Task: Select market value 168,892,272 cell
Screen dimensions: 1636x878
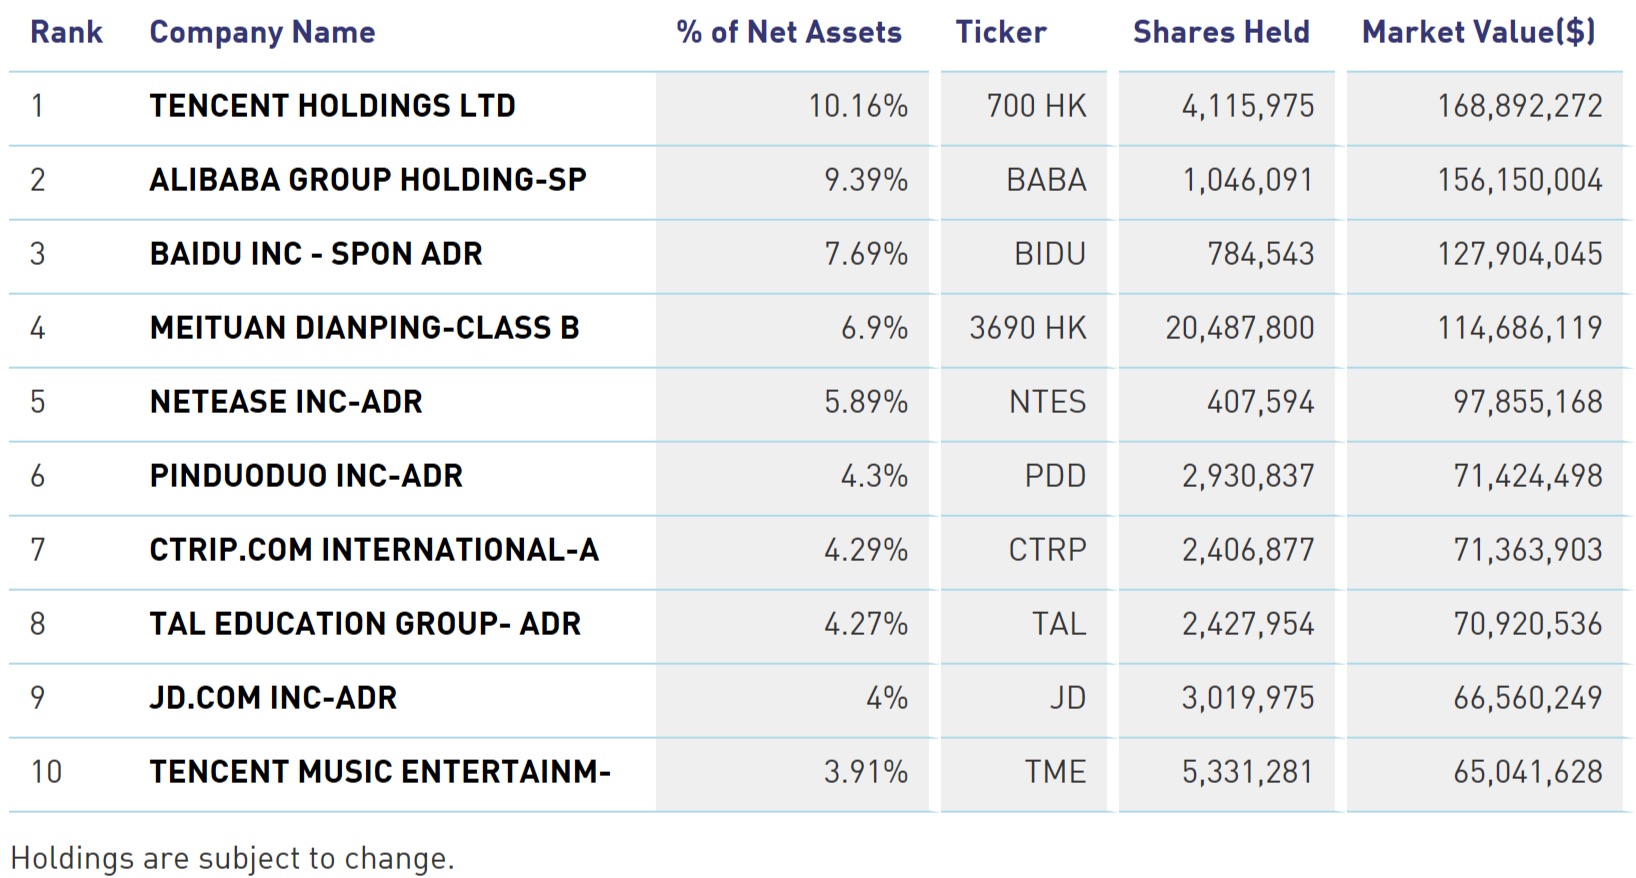Action: click(1519, 106)
